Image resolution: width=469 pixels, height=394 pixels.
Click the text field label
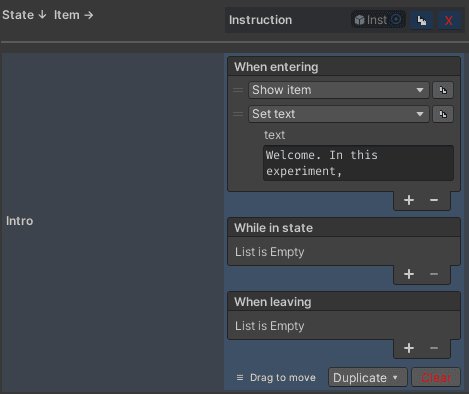click(275, 135)
